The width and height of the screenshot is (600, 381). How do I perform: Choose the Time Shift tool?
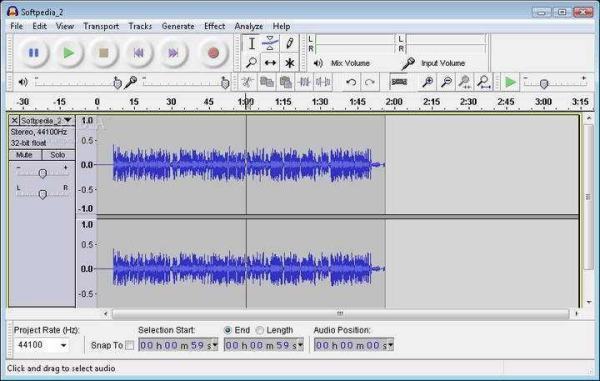pyautogui.click(x=270, y=62)
